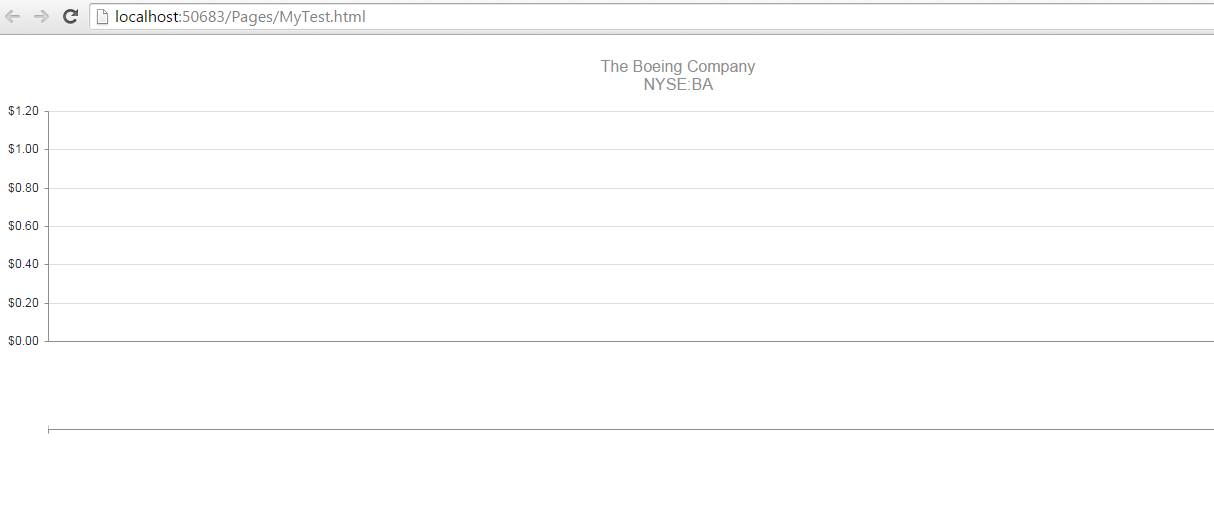Image resolution: width=1214 pixels, height=527 pixels.
Task: Reload the current page
Action: 71,16
